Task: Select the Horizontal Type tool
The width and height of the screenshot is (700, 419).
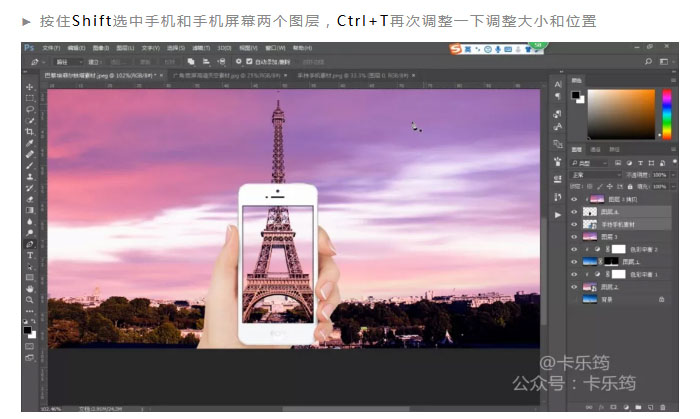Action: 29,254
